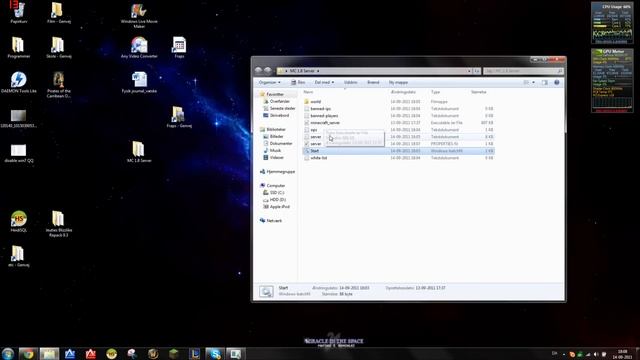Image resolution: width=640 pixels, height=360 pixels.
Task: Open the blue A application in taskbar
Action: [70, 353]
